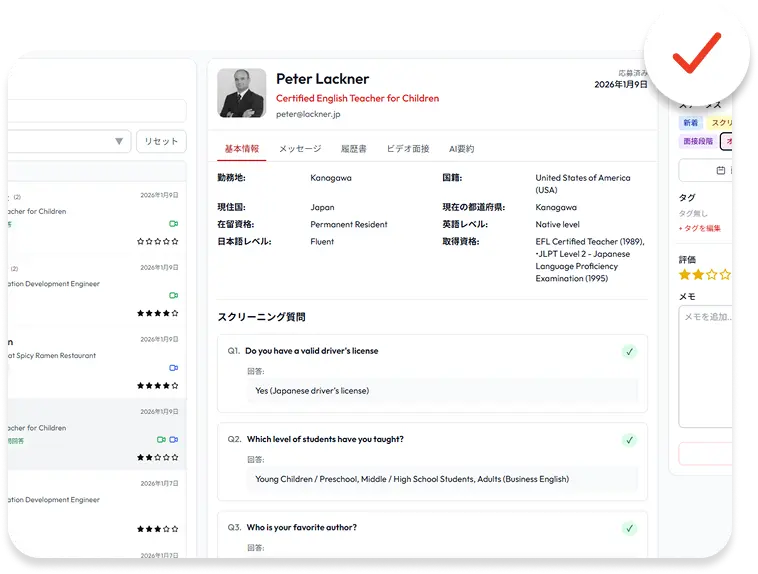
Task: Click the リセット button
Action: click(161, 141)
